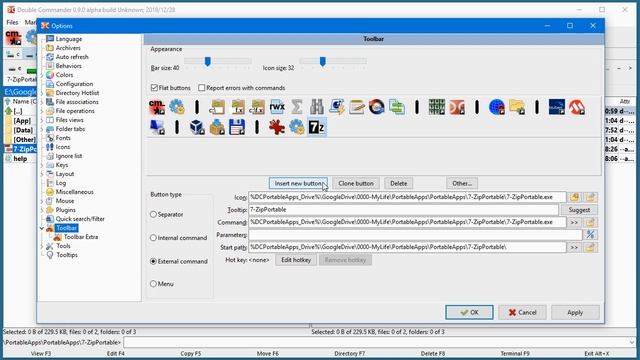Image resolution: width=640 pixels, height=360 pixels.
Task: Select the blue VirtualBox cube toolbar icon
Action: 197,127
